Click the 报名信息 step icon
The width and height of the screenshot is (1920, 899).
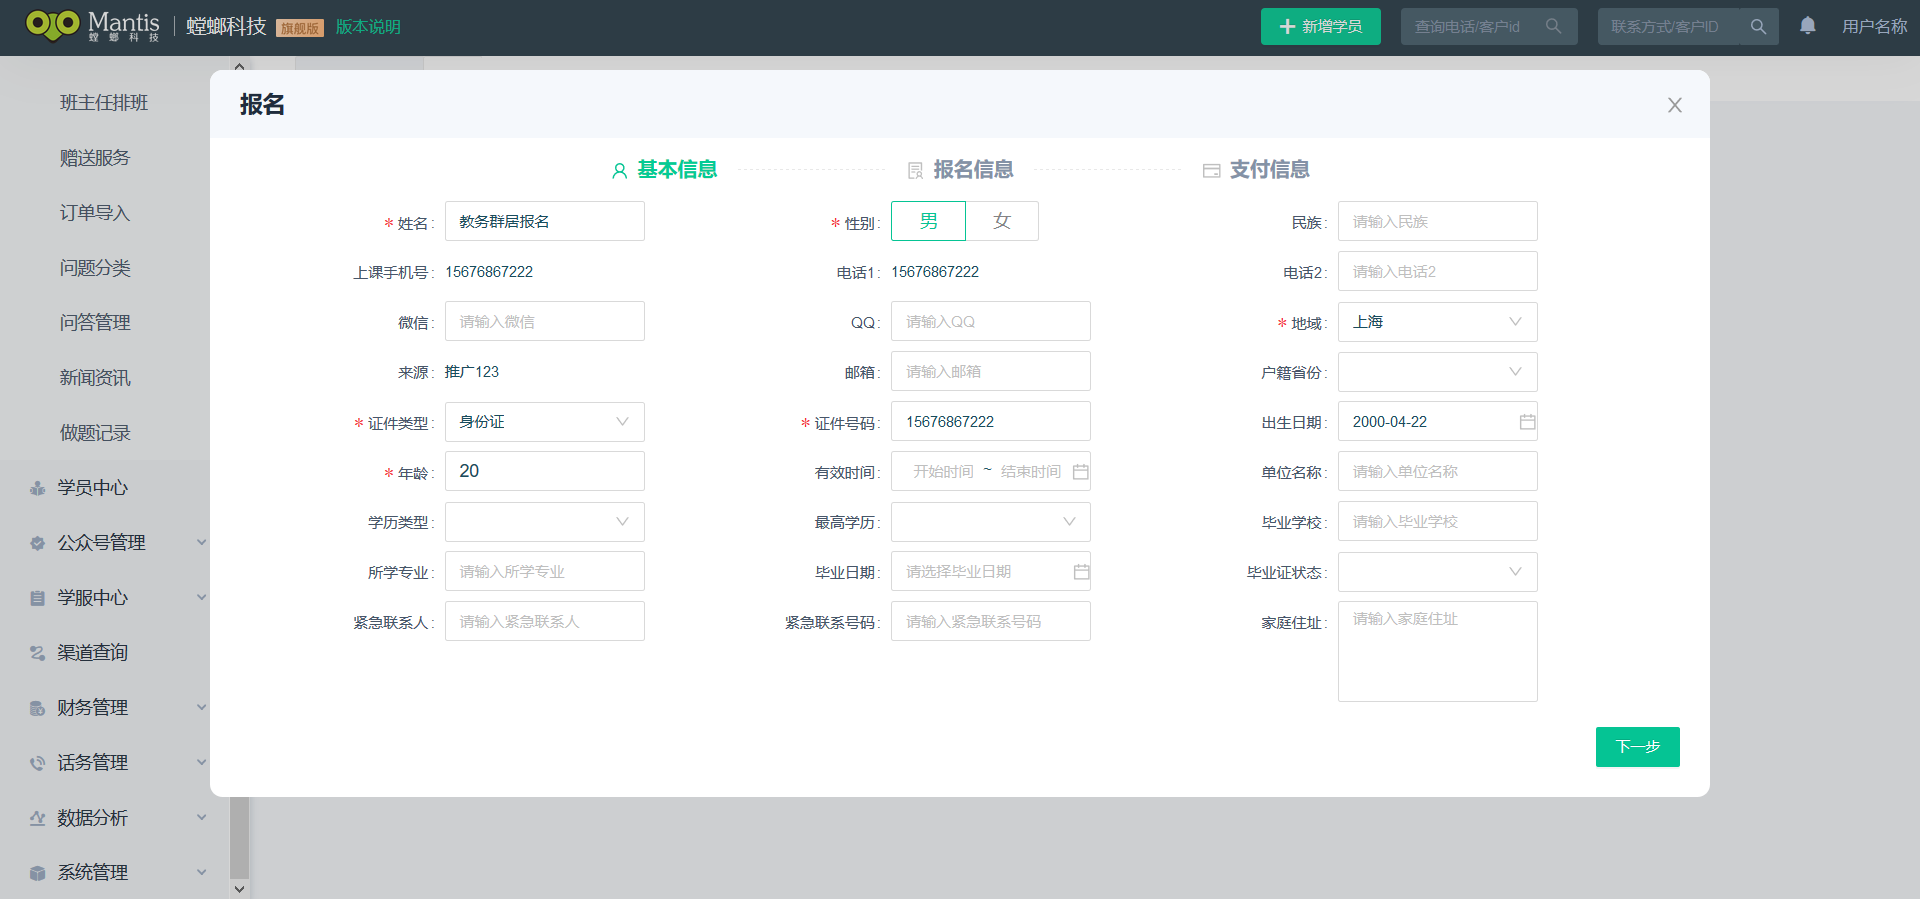[x=915, y=171]
